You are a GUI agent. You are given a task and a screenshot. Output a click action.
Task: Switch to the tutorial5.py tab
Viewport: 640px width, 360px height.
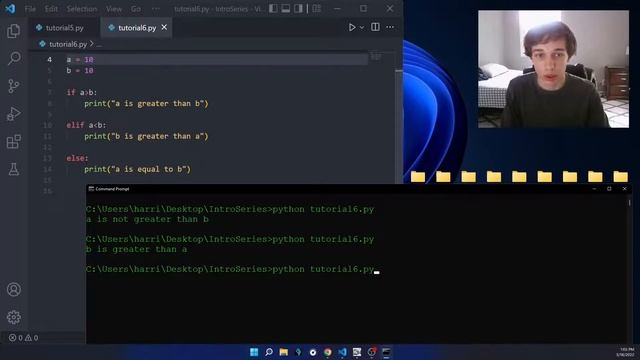(x=64, y=28)
